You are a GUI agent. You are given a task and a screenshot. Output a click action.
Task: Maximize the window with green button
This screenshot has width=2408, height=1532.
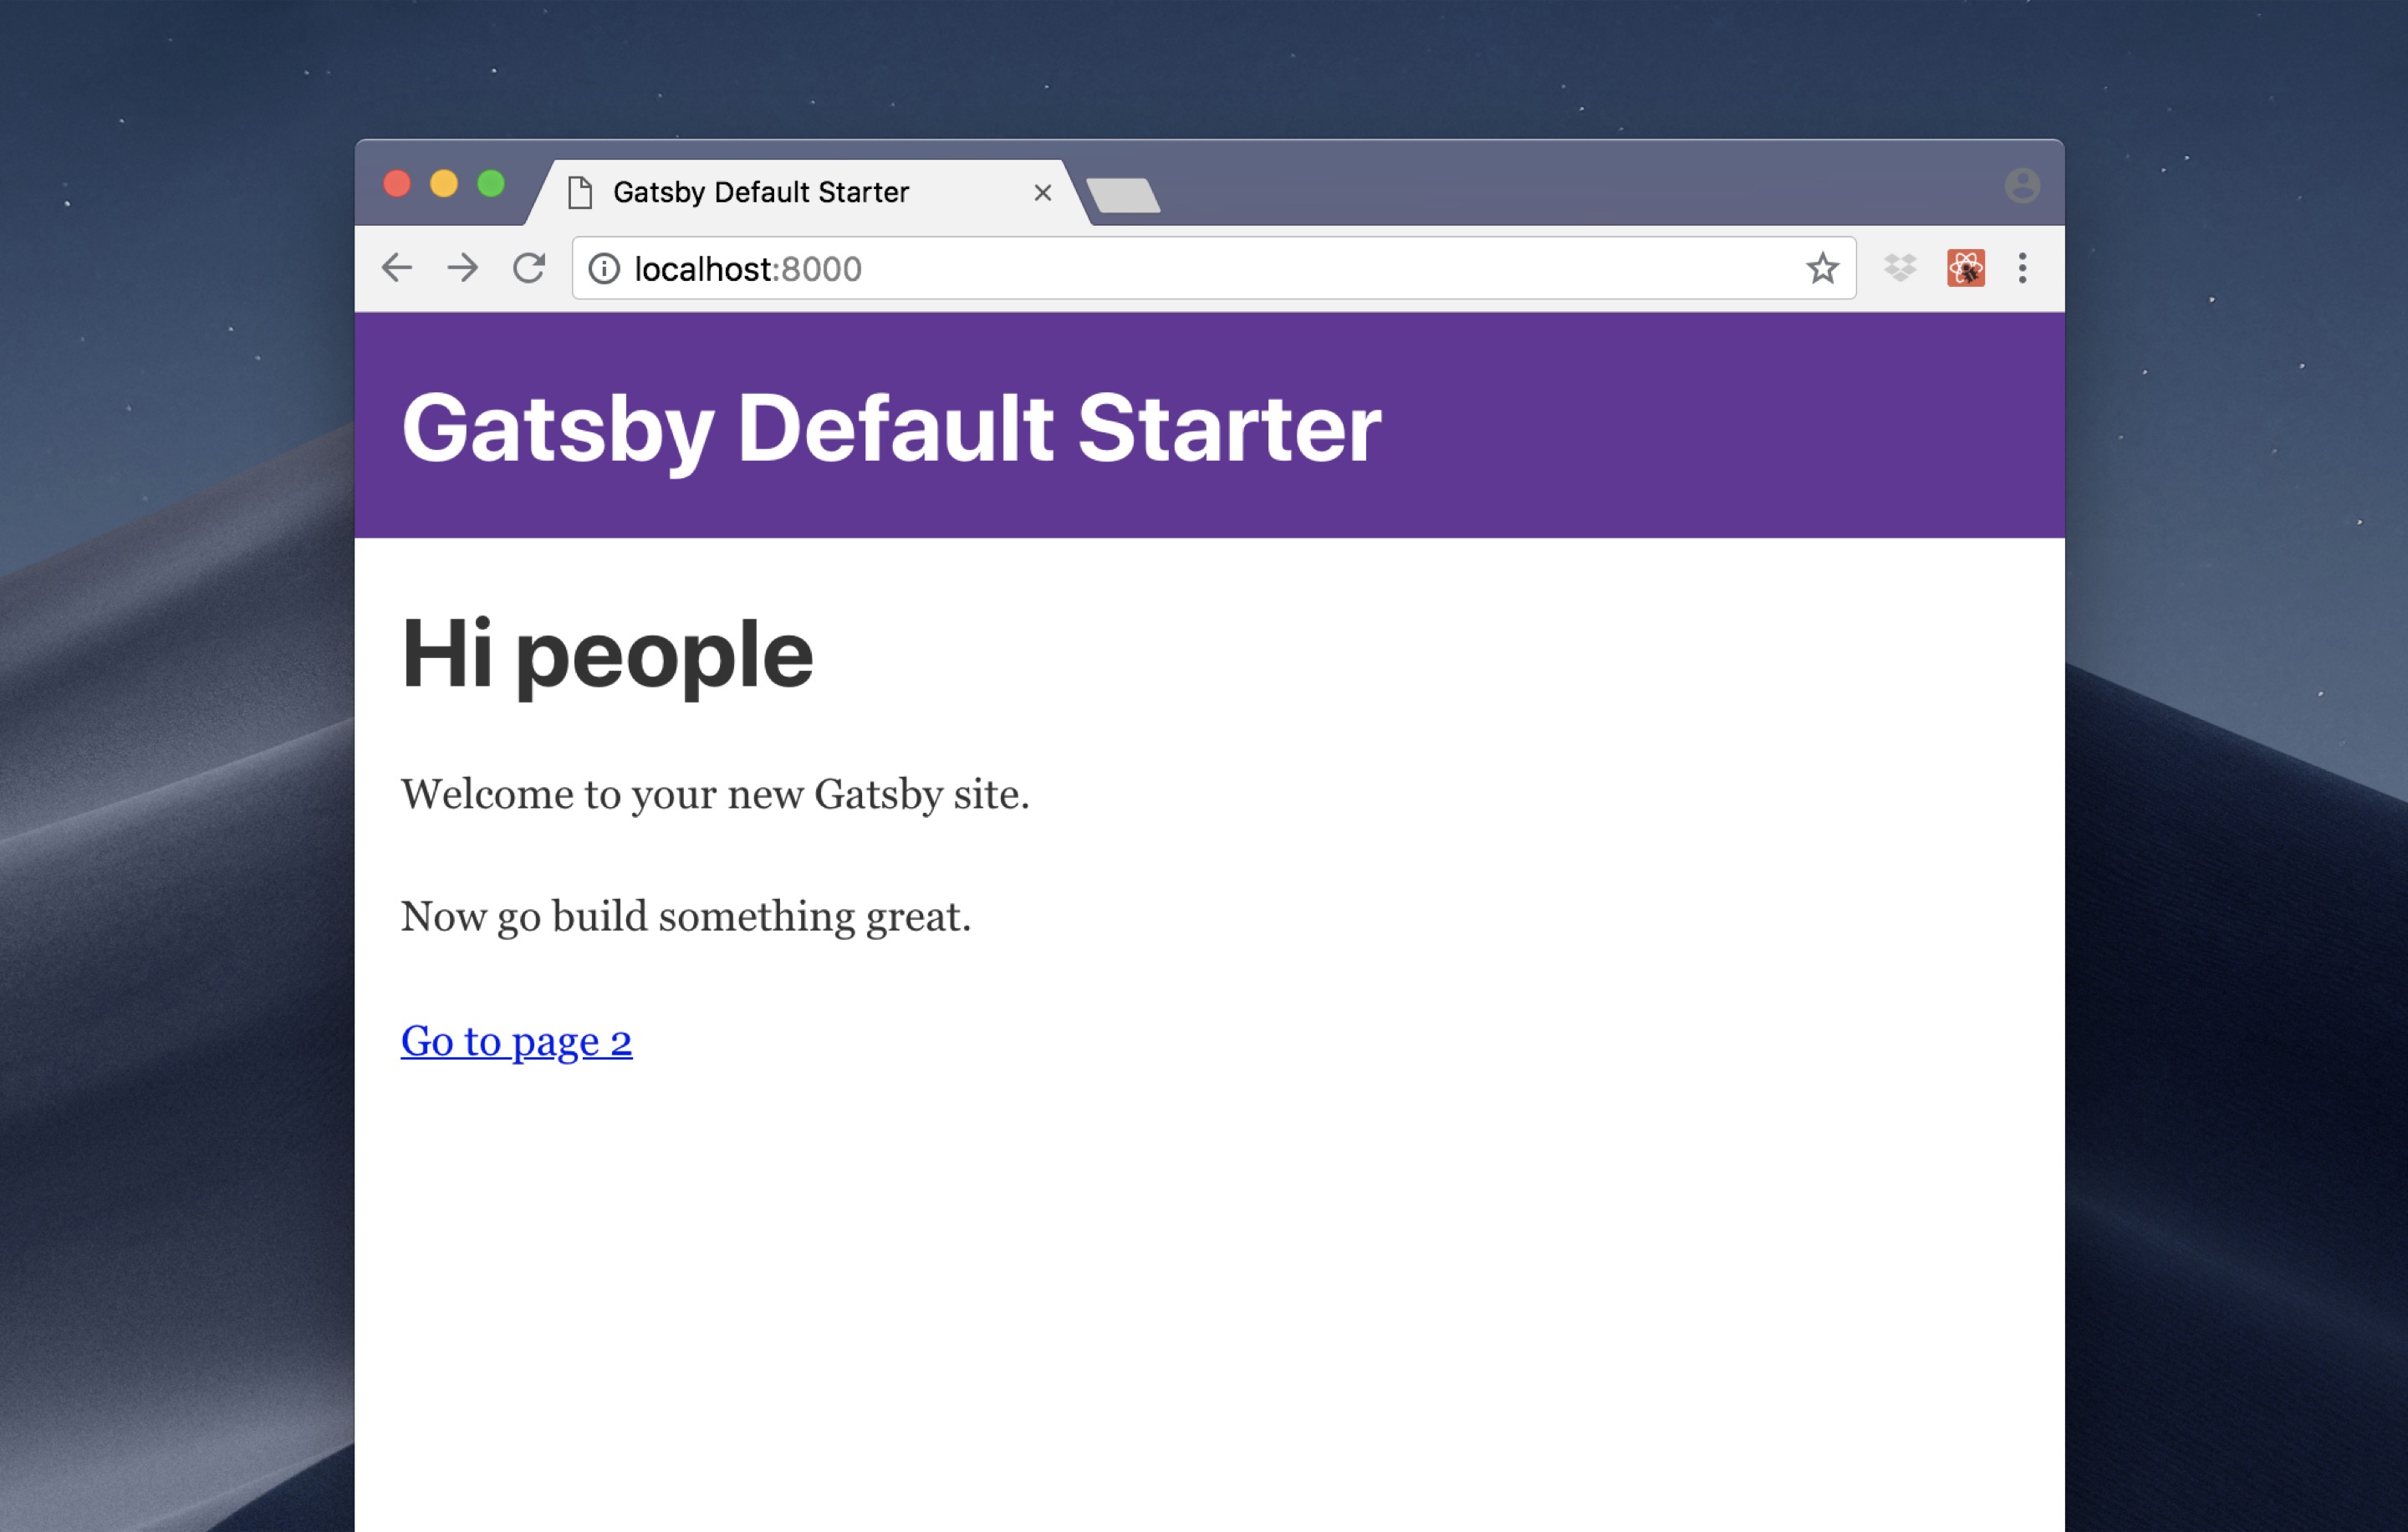[x=491, y=184]
